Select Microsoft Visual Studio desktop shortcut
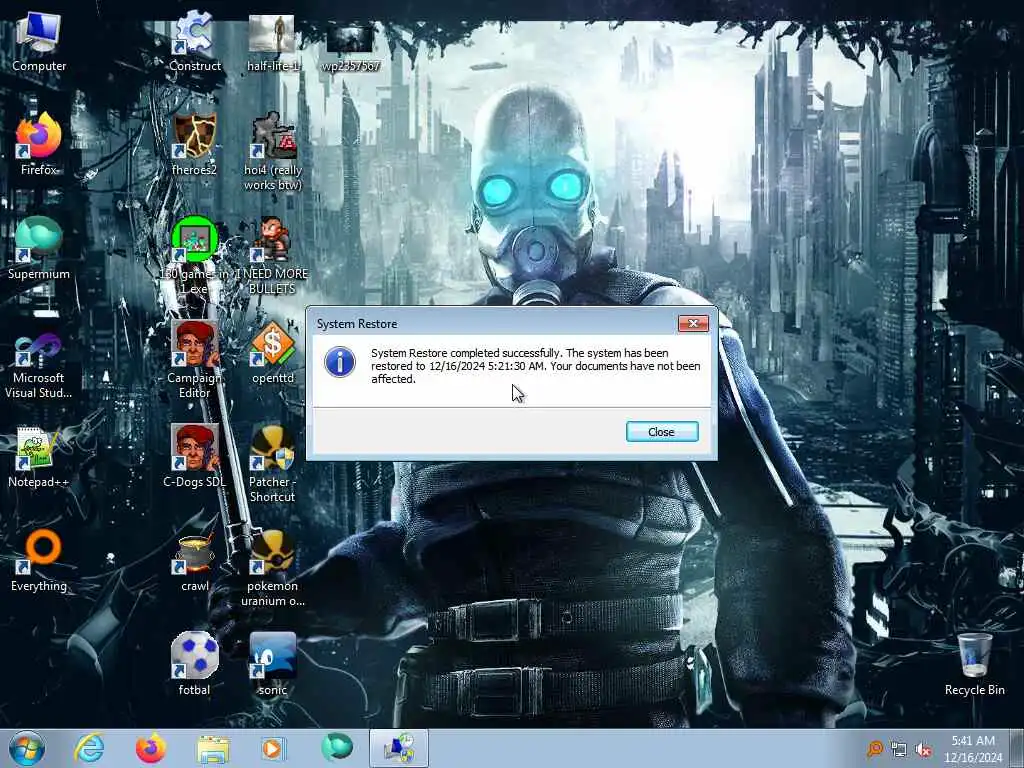Viewport: 1024px width, 768px height. point(39,366)
